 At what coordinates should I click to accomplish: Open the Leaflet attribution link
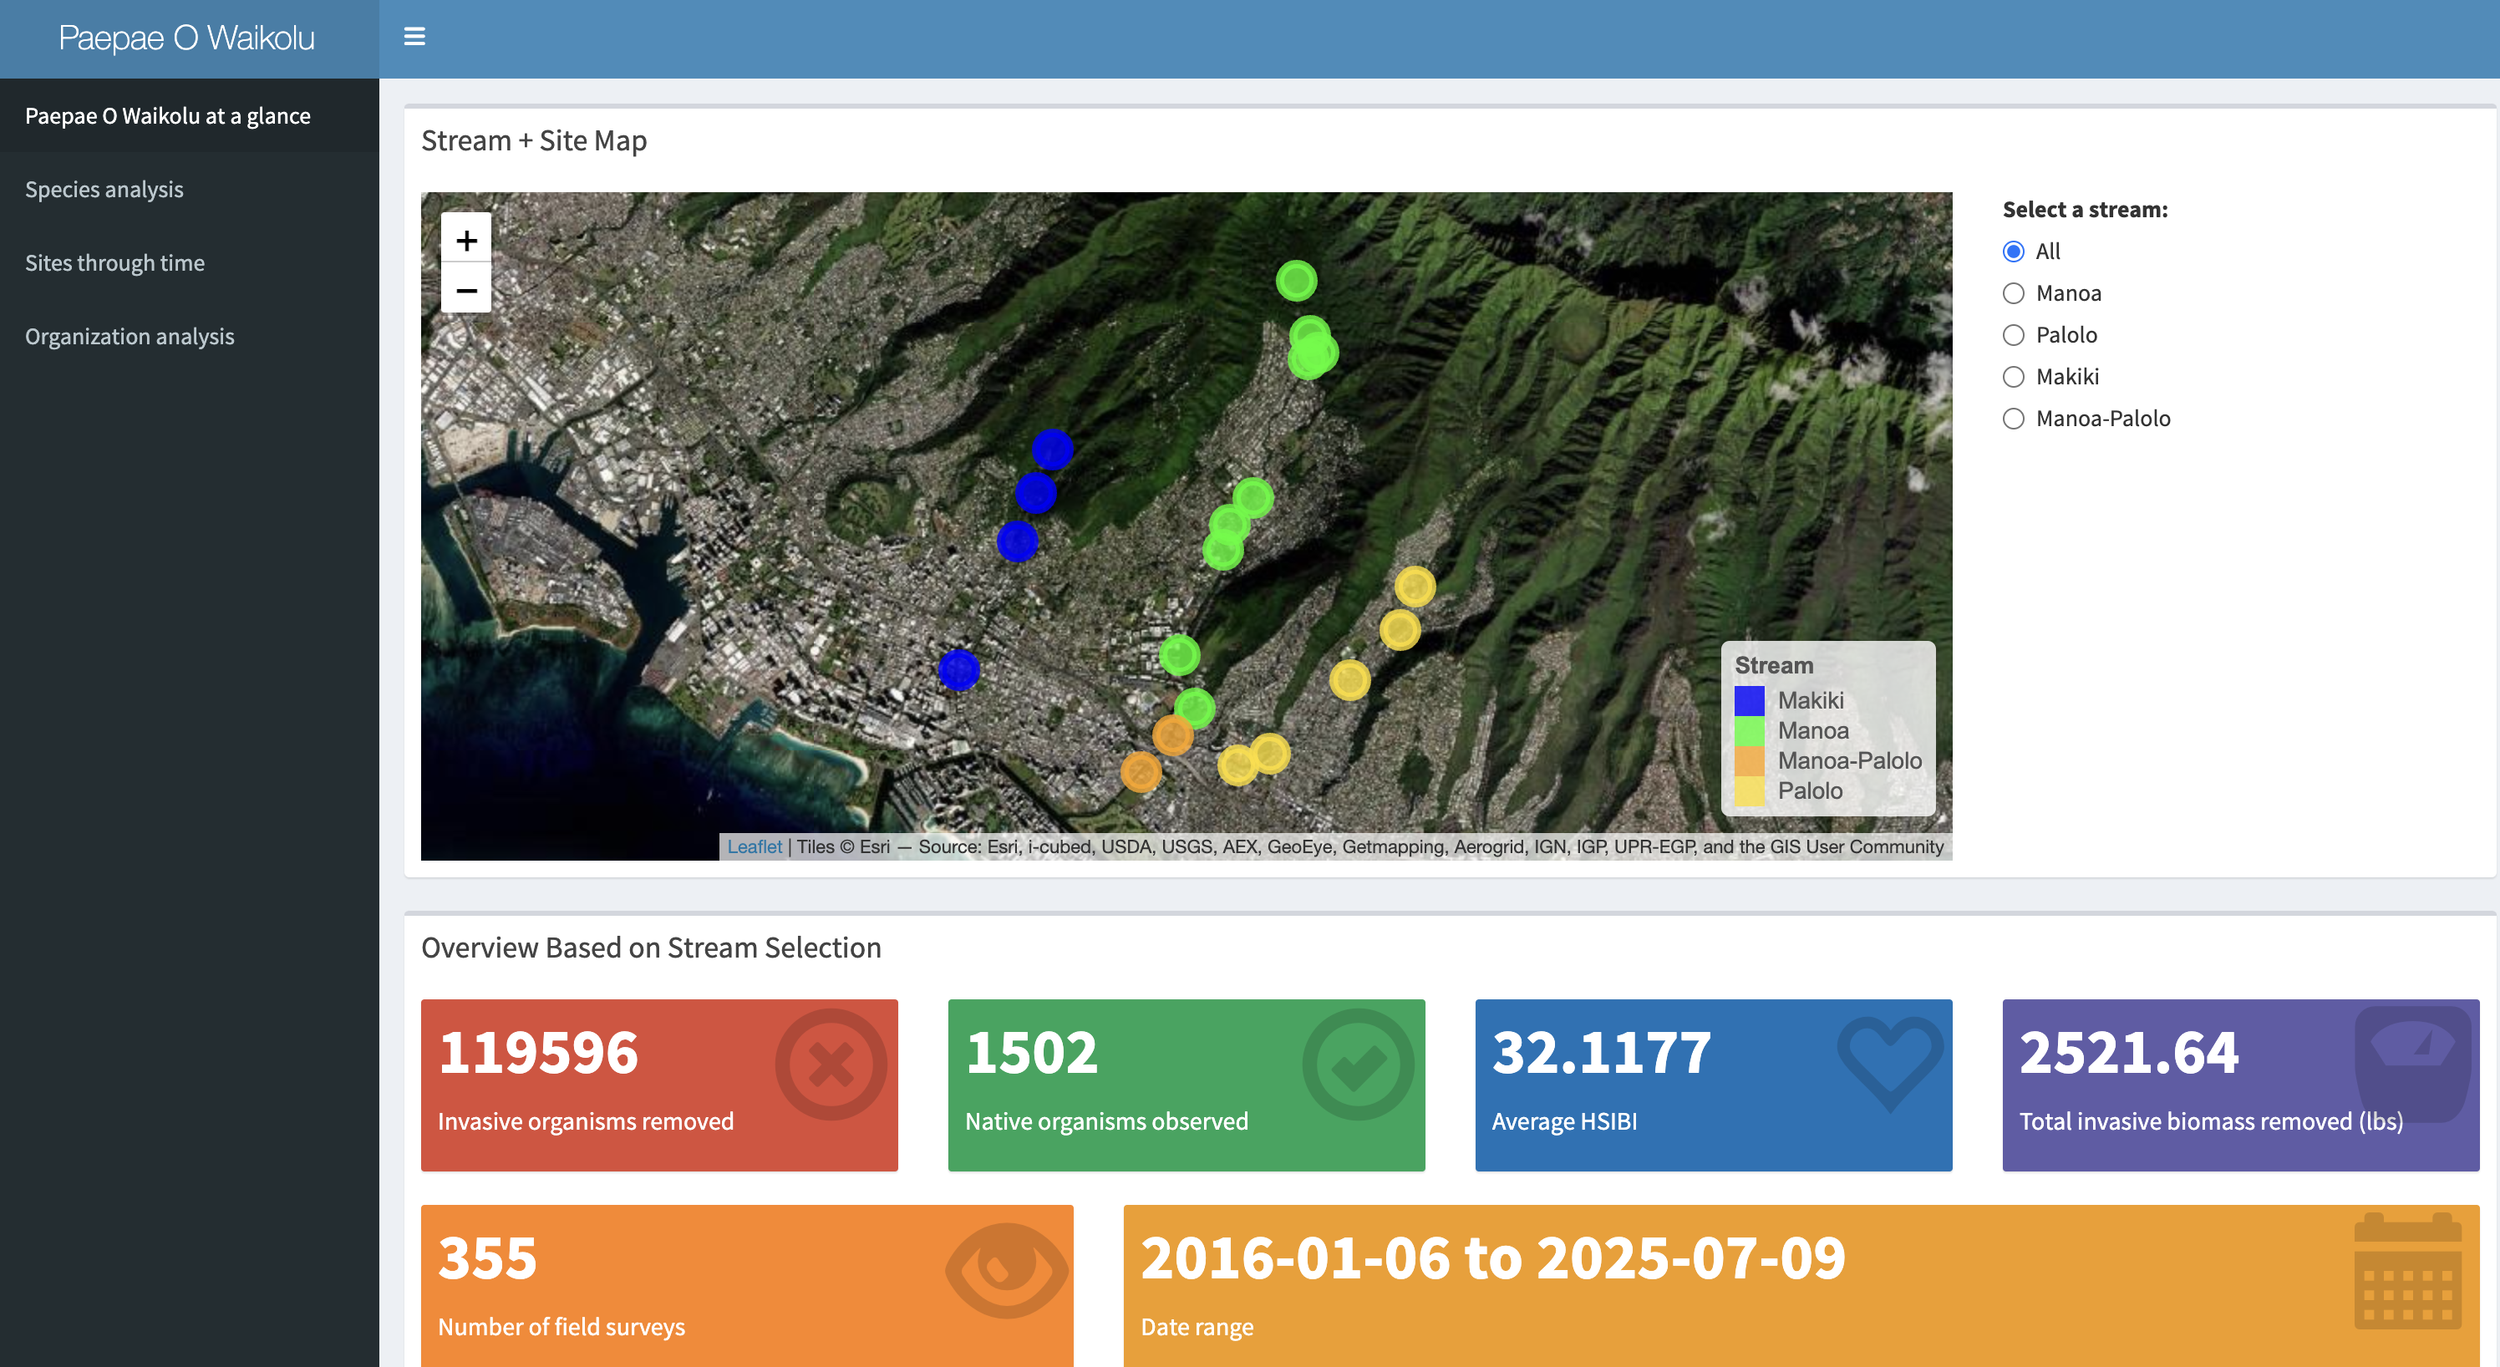tap(754, 847)
